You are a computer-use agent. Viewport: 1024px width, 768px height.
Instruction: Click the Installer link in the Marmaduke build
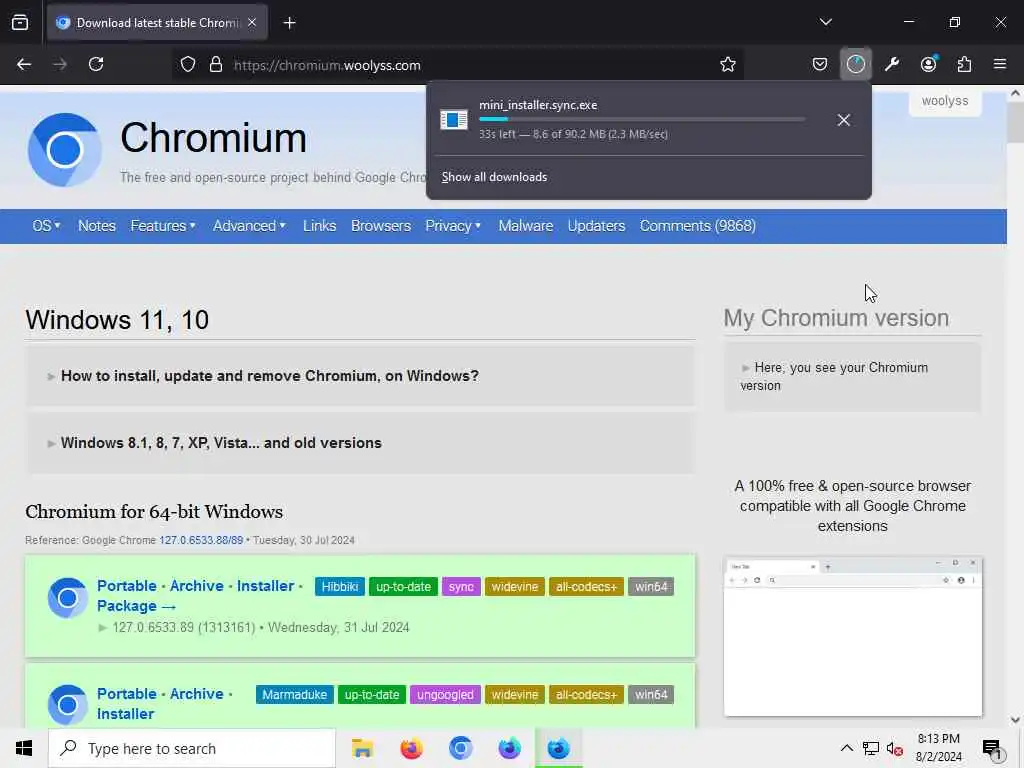tap(125, 714)
